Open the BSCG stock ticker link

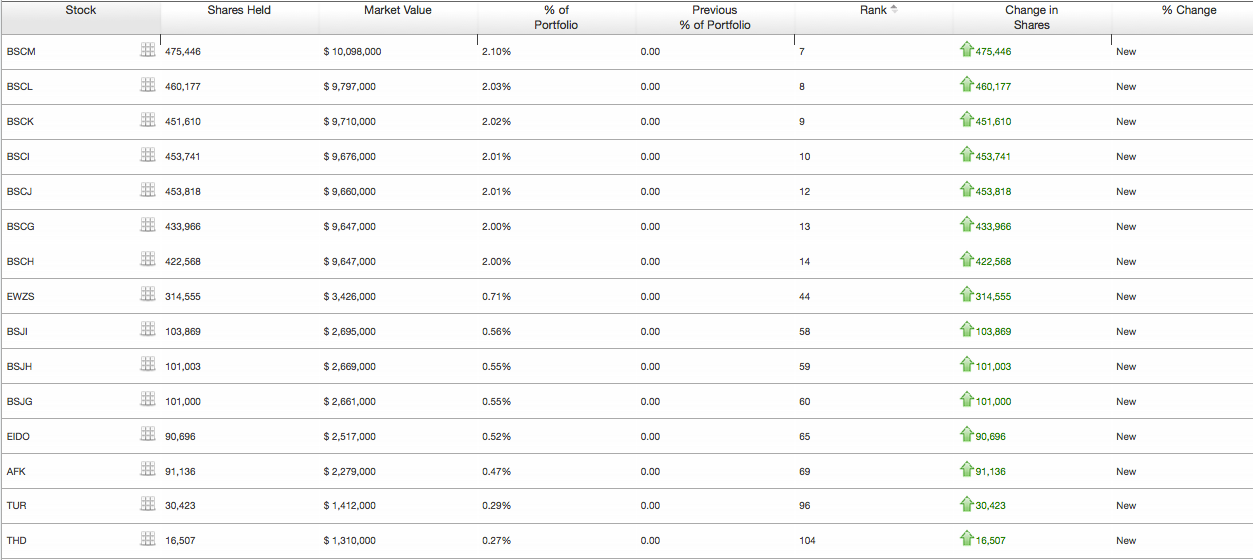[x=20, y=226]
